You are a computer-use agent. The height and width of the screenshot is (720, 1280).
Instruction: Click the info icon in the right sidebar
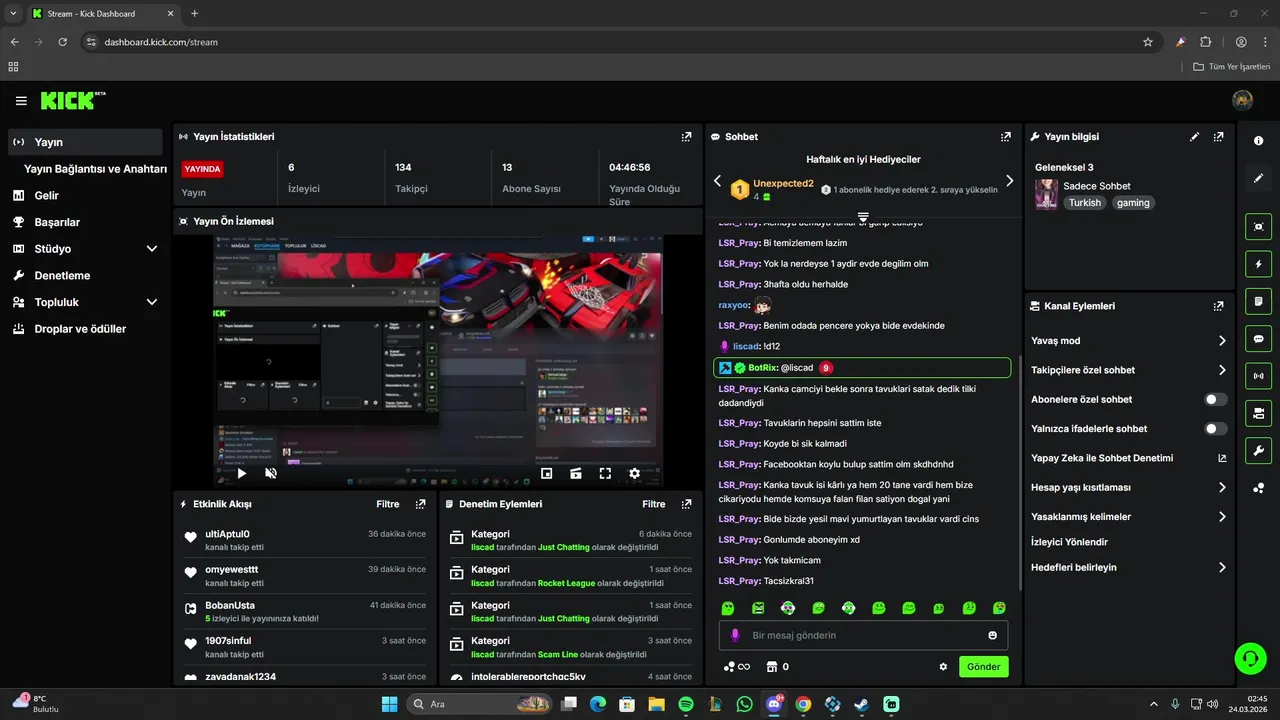point(1259,141)
